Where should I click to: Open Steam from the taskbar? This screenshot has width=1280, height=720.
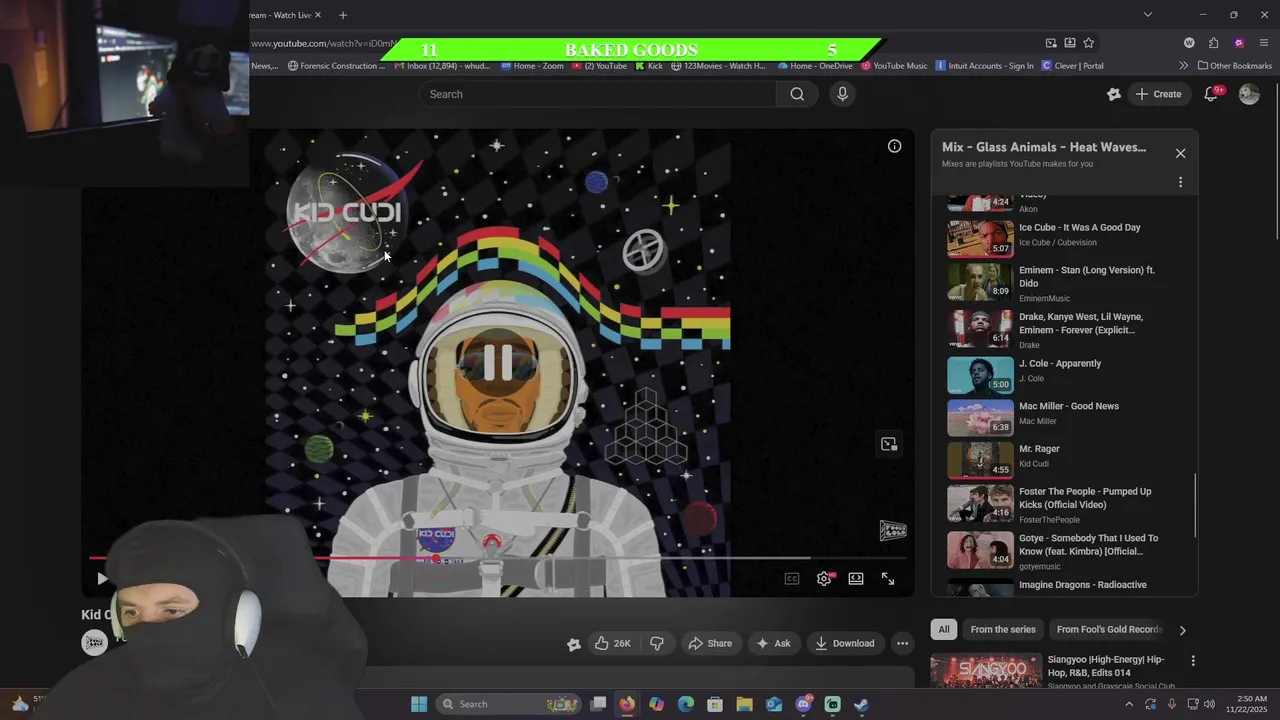pos(861,704)
